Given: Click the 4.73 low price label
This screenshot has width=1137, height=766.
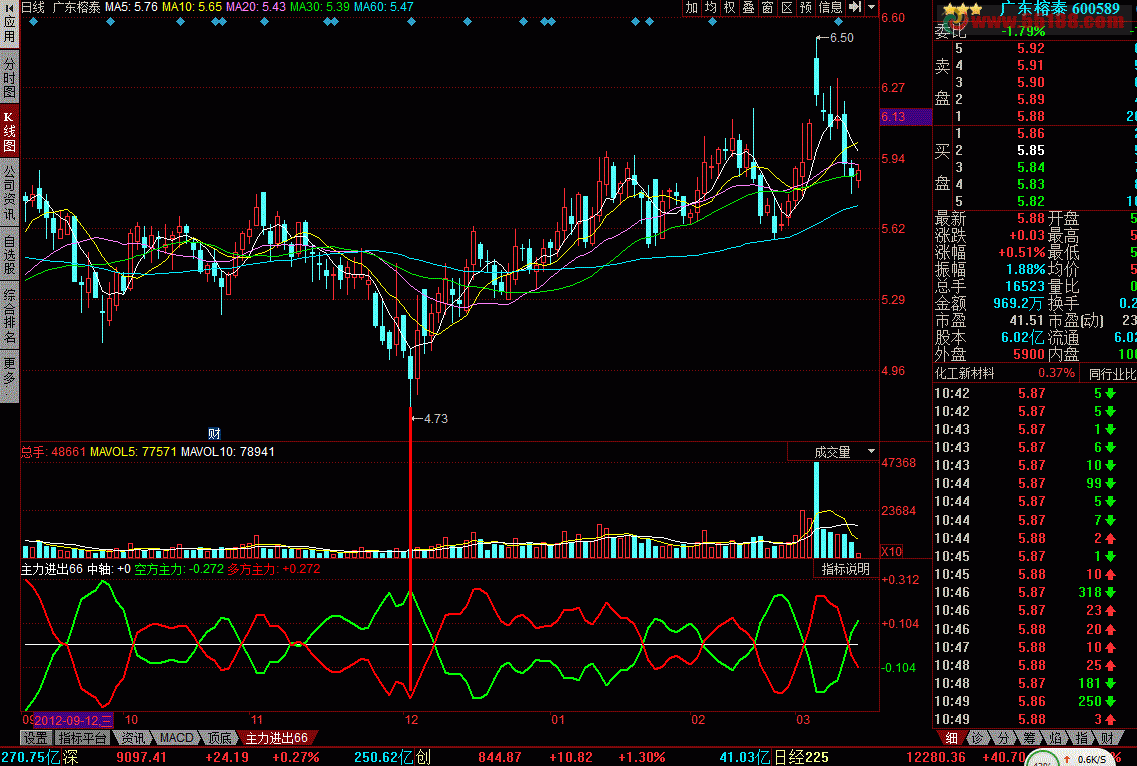Looking at the screenshot, I should click(x=435, y=419).
